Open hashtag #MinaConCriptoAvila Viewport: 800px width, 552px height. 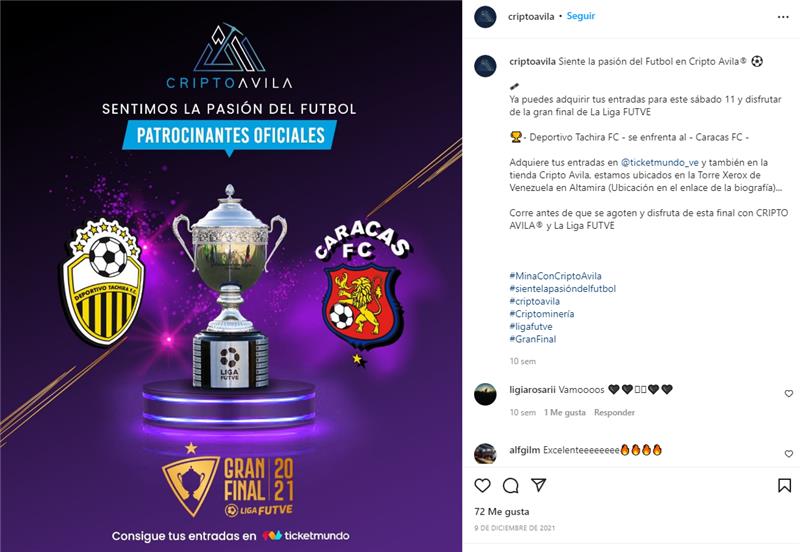coord(555,276)
